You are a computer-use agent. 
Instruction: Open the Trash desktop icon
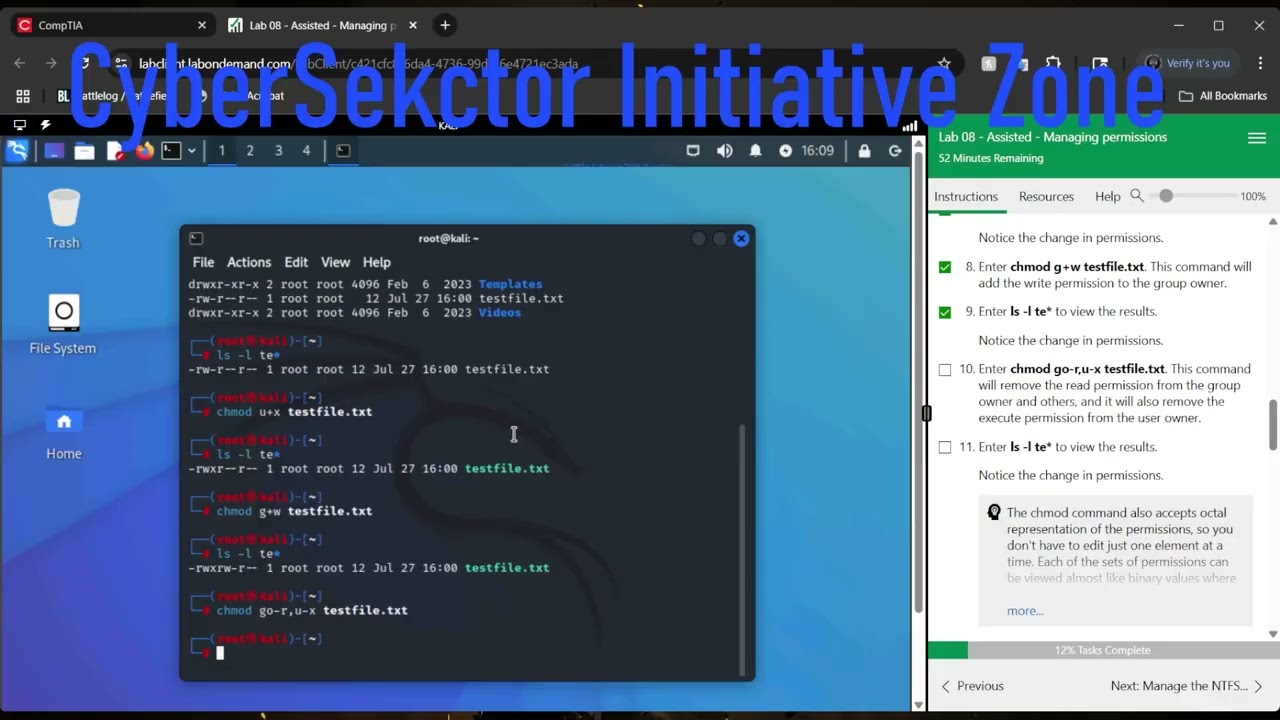[x=63, y=219]
